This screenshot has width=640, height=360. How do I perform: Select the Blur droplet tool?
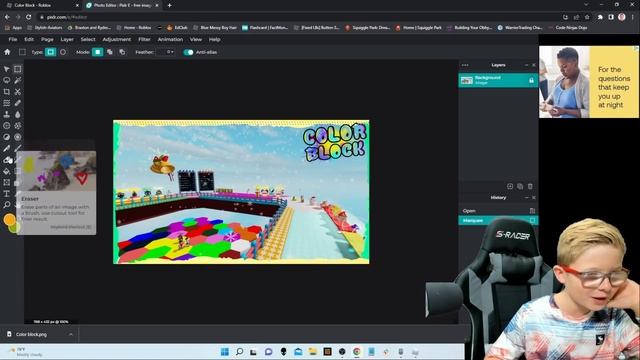[x=18, y=115]
